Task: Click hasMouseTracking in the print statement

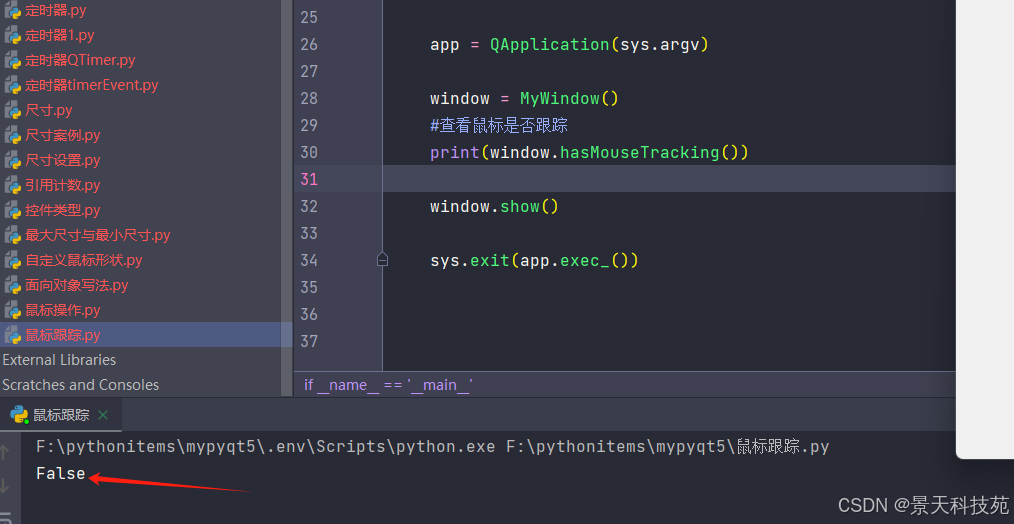Action: (640, 153)
